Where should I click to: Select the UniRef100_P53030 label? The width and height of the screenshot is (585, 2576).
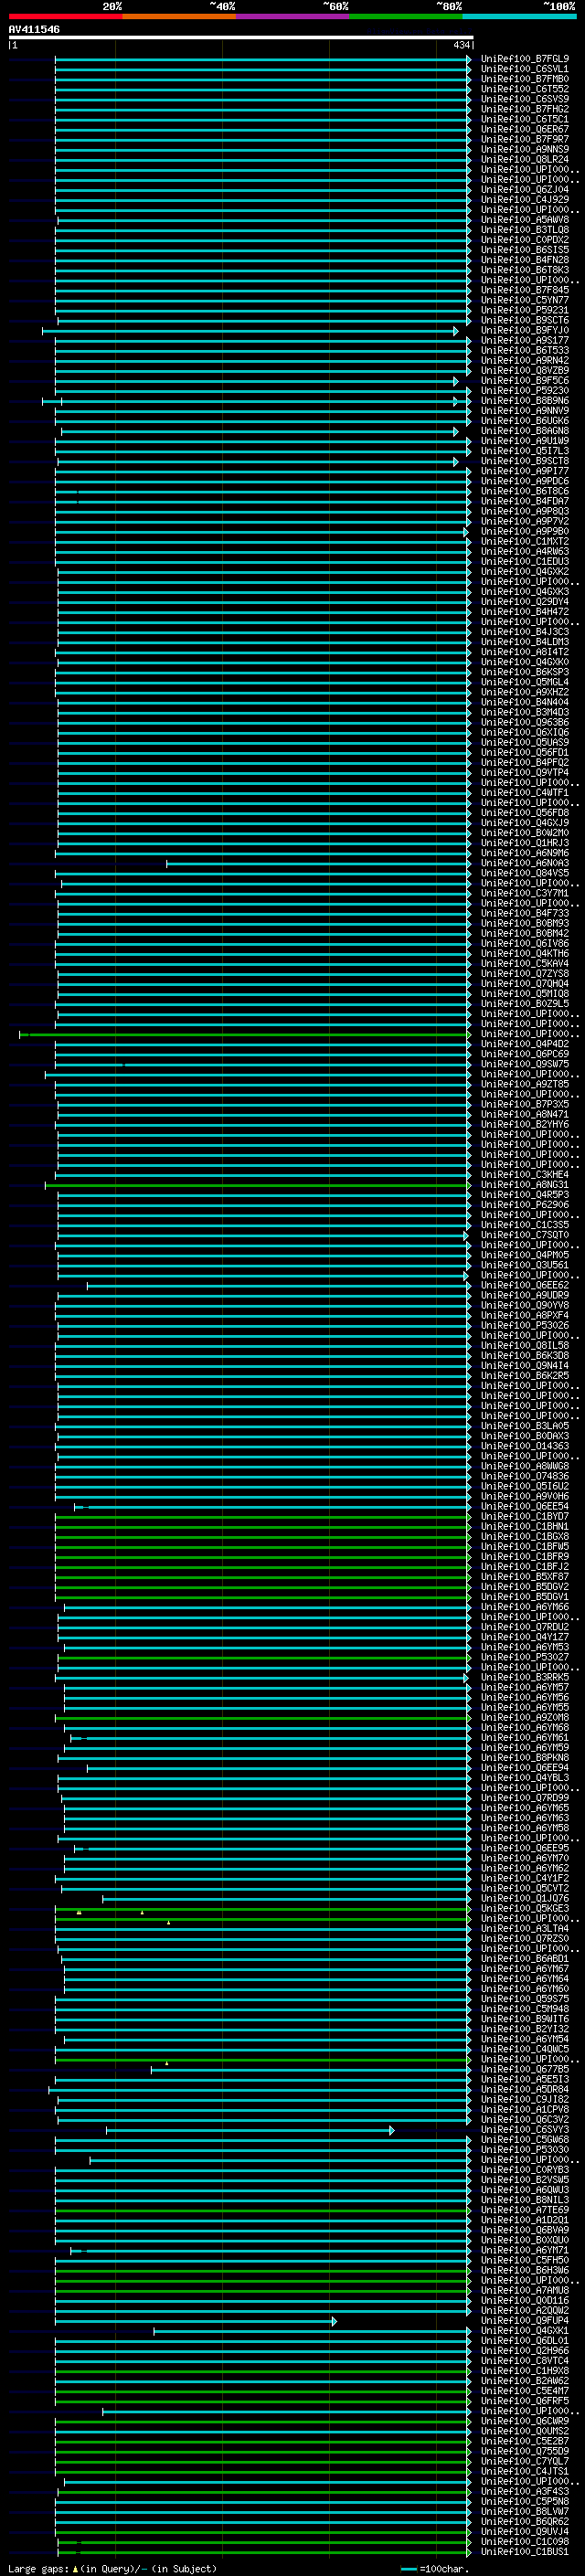[x=524, y=2149]
